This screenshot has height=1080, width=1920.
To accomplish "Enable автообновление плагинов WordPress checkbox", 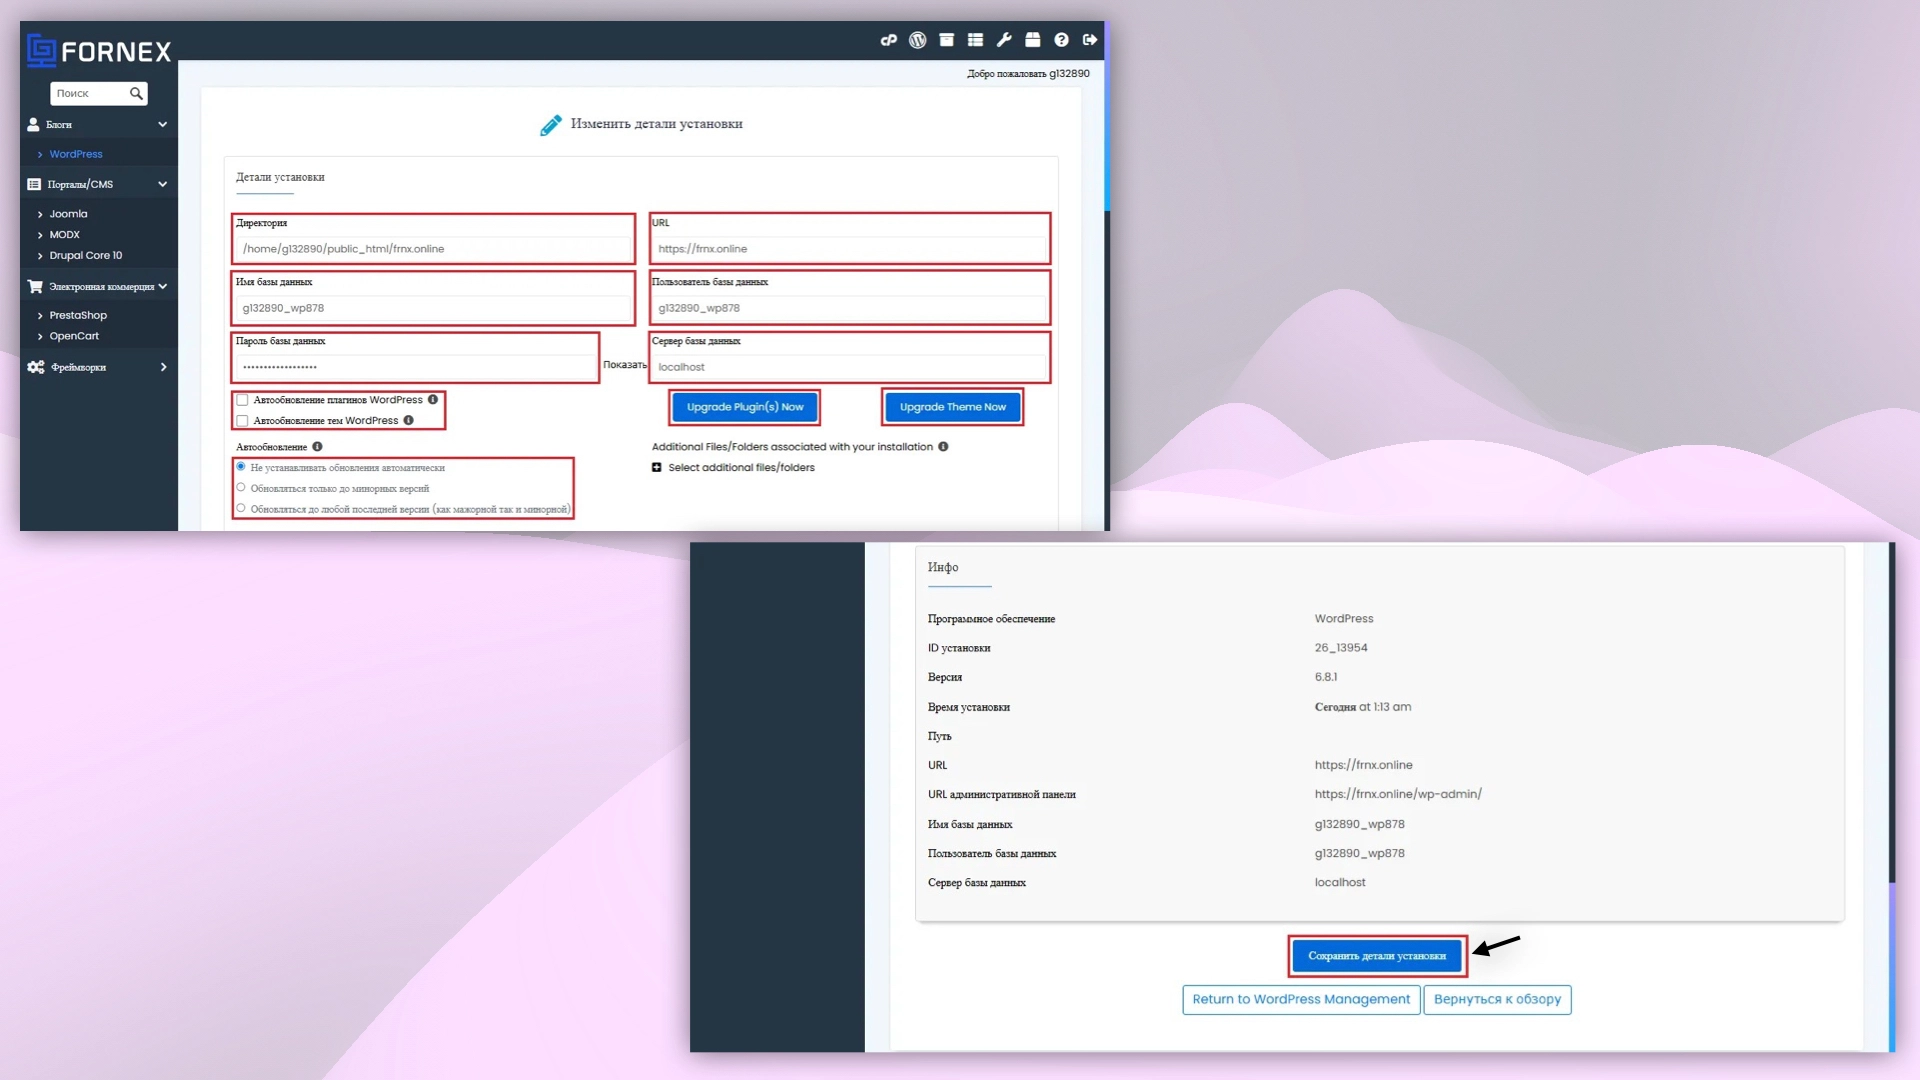I will [x=243, y=399].
